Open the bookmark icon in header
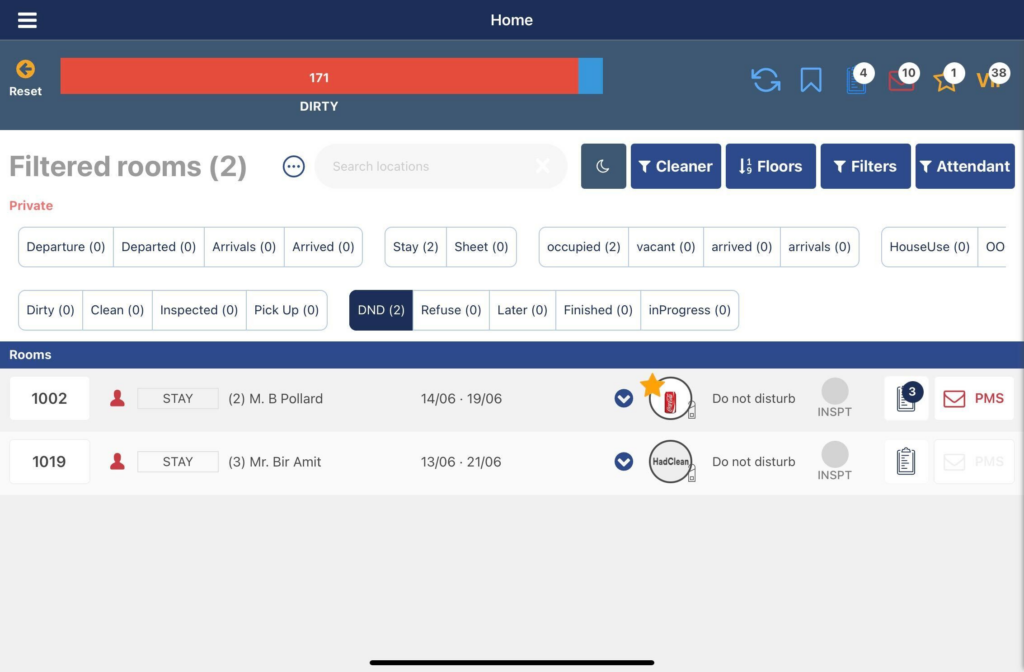1024x672 pixels. 811,80
